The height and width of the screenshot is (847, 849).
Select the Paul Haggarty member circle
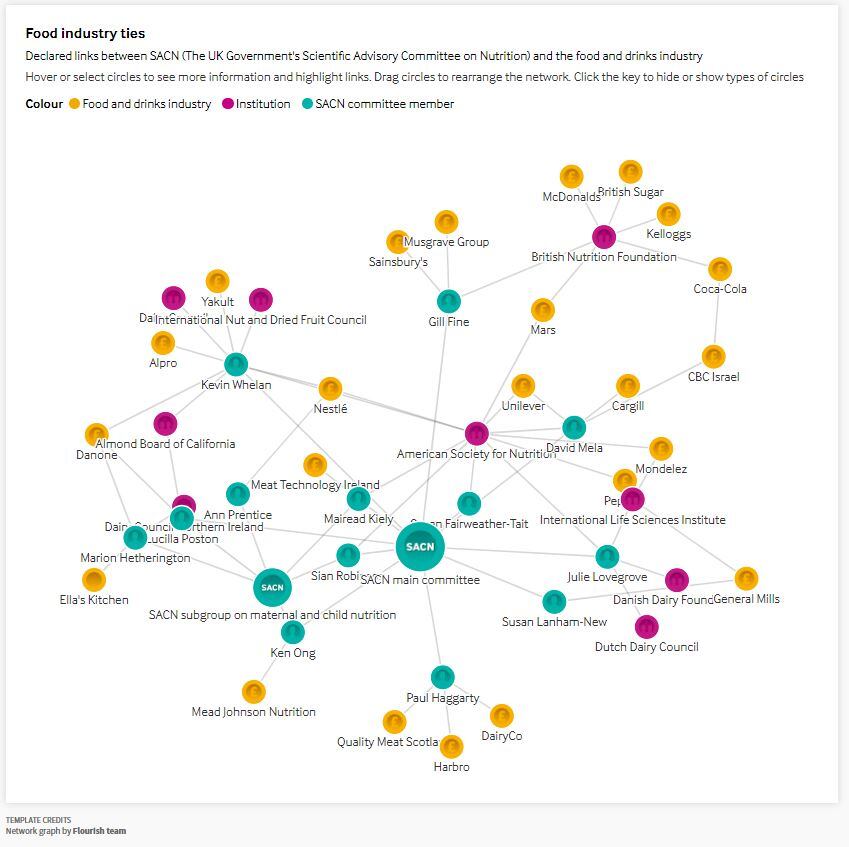point(443,677)
